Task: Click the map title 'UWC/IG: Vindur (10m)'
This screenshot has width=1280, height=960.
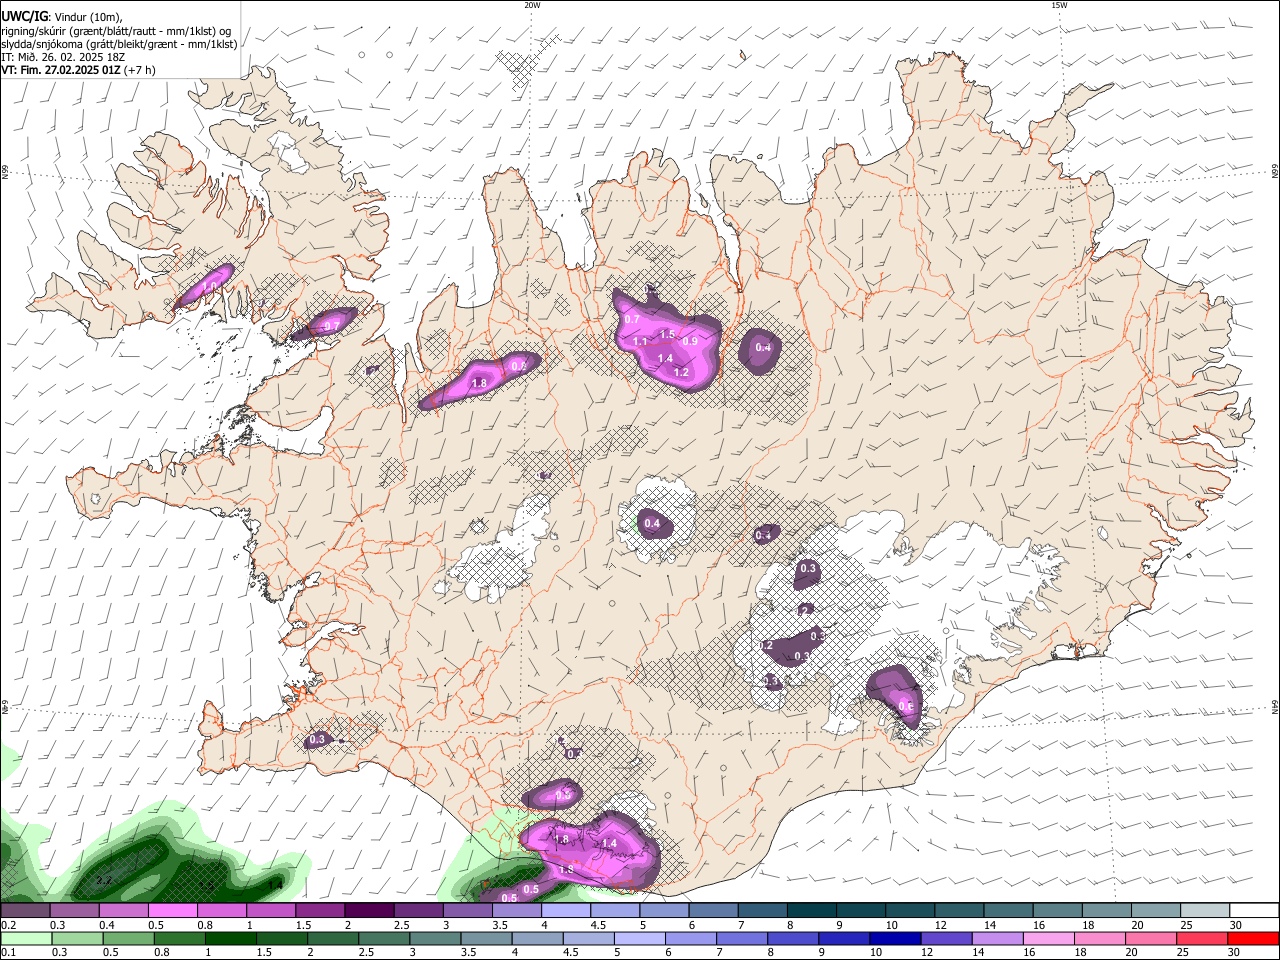Action: coord(61,17)
